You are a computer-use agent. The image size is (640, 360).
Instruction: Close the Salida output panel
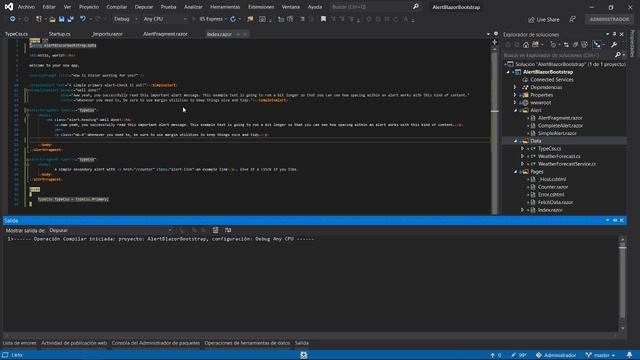[x=622, y=220]
